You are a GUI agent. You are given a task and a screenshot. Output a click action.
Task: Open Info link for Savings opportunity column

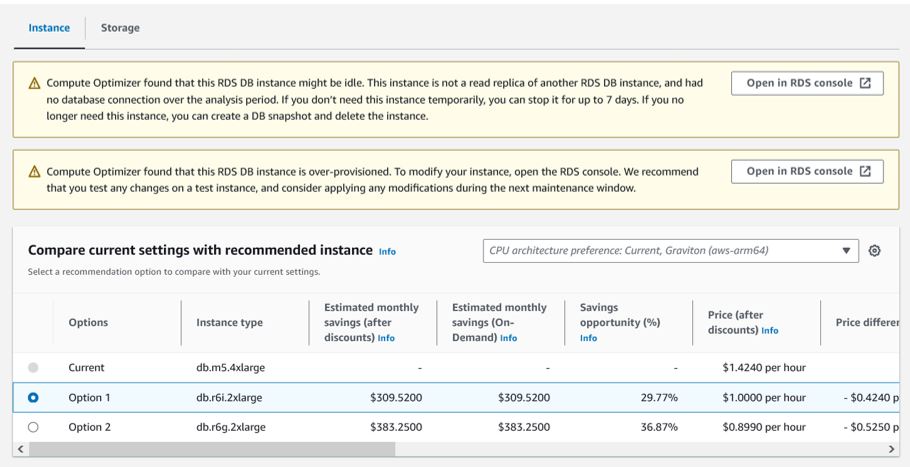[x=588, y=338]
